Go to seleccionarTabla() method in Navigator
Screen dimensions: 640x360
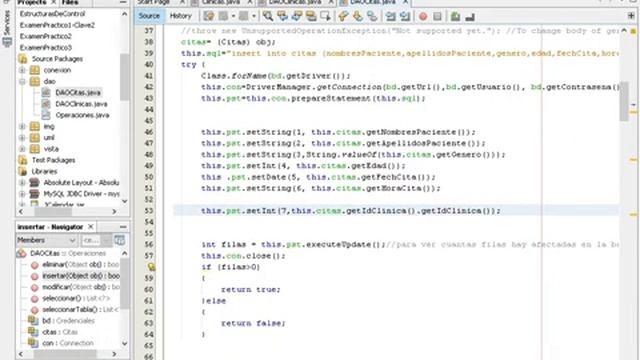[x=80, y=309]
